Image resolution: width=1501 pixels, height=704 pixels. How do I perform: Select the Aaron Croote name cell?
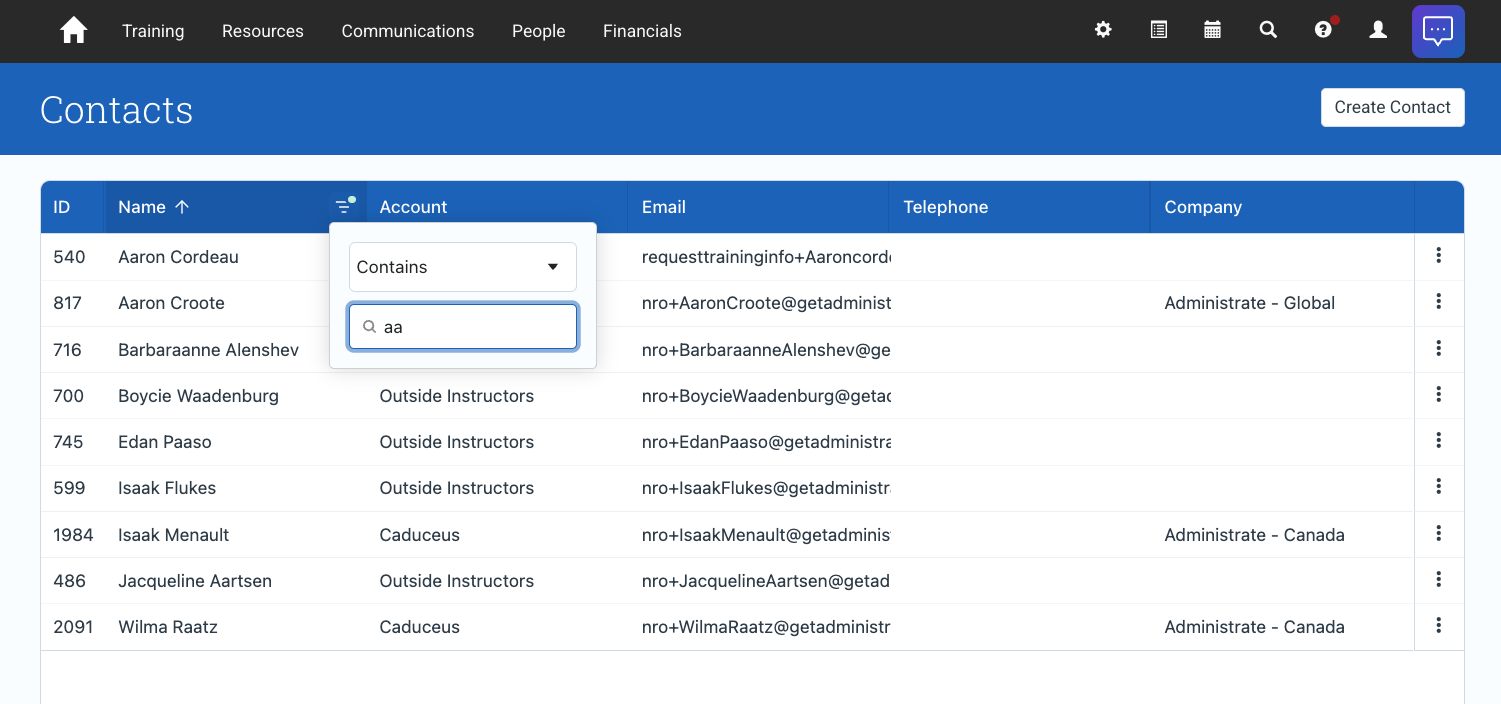[x=171, y=303]
